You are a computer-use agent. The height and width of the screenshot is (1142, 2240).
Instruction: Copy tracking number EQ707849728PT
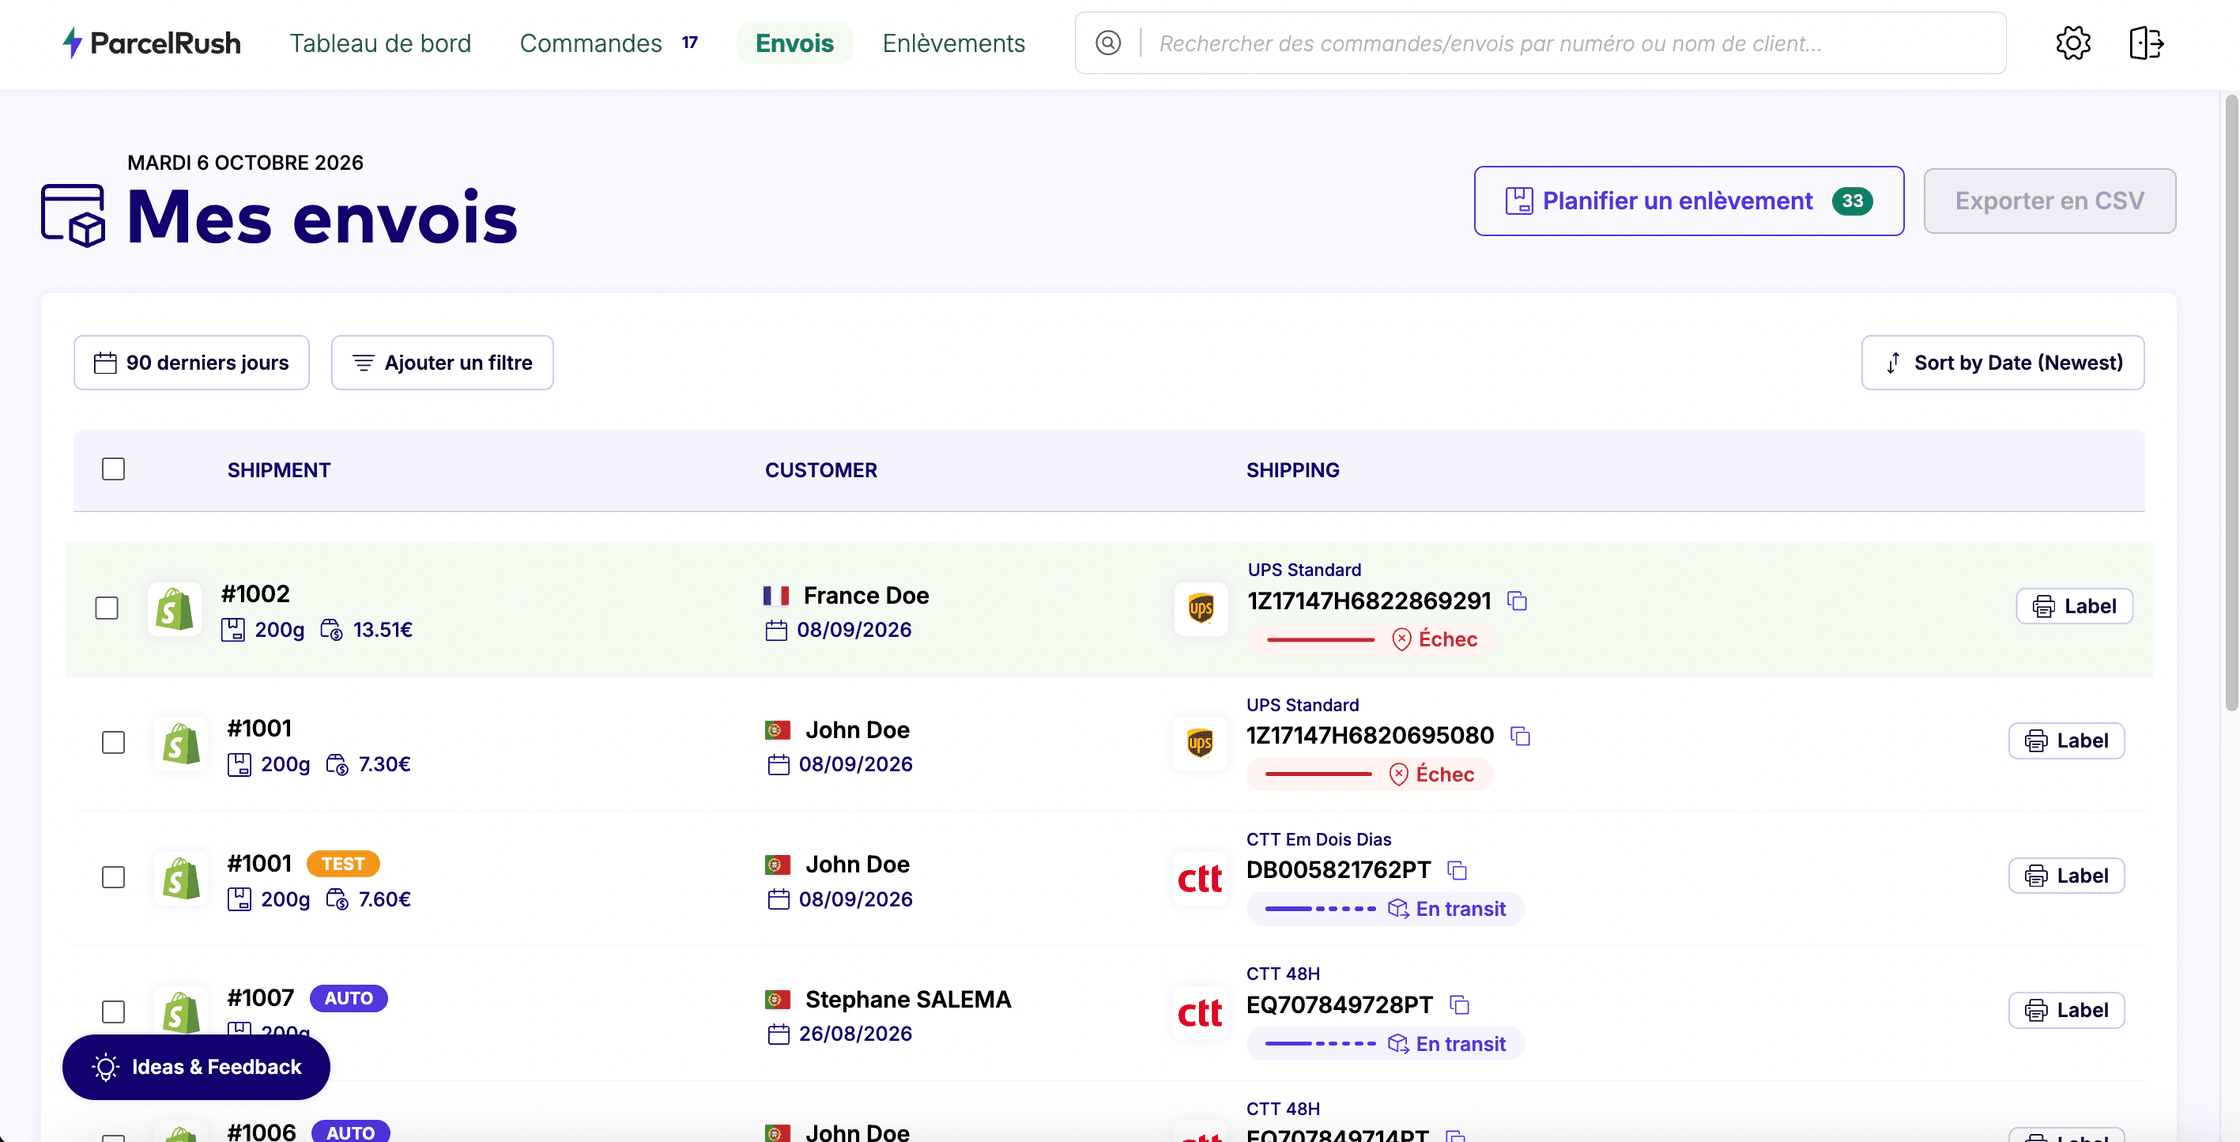[1459, 1005]
